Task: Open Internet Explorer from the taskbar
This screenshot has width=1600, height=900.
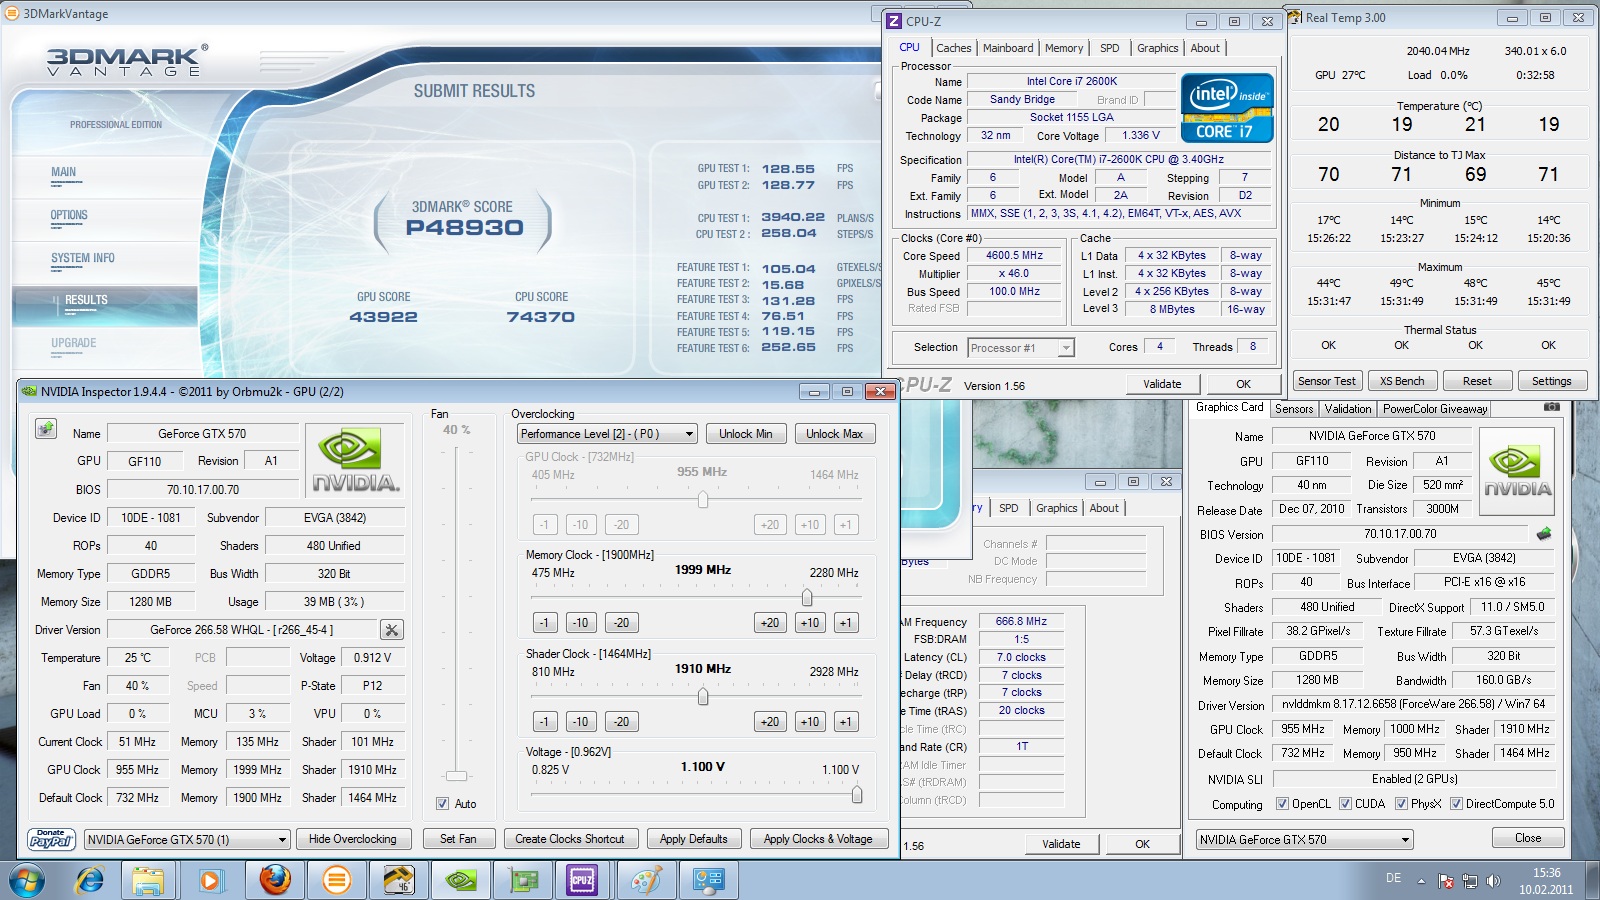Action: point(90,880)
